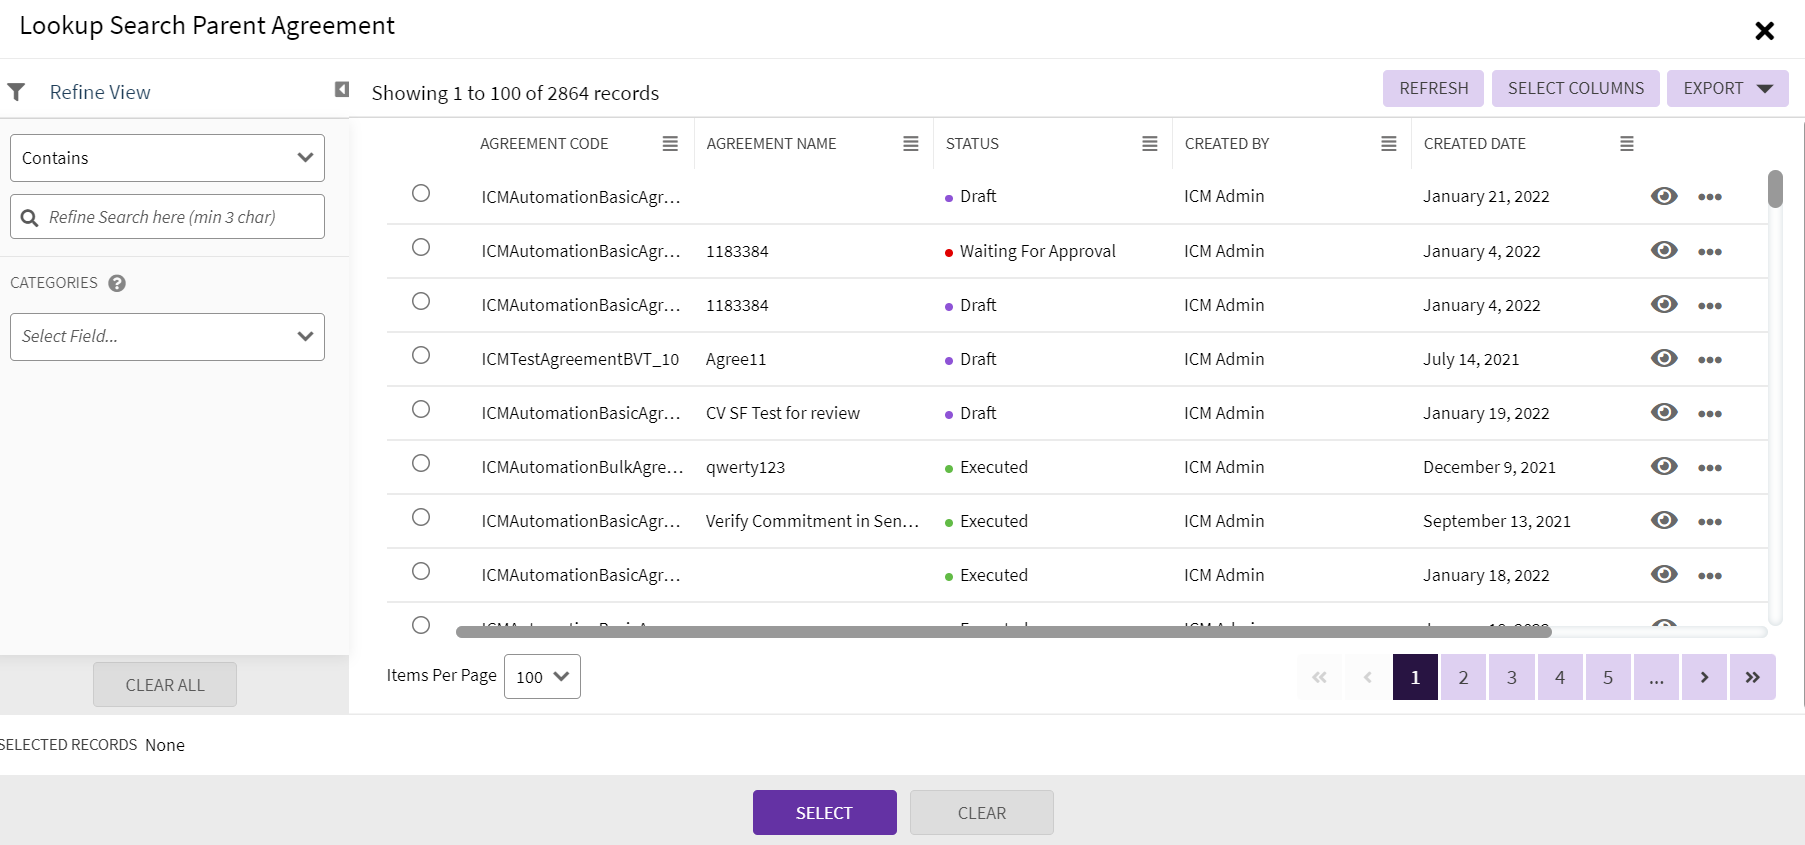Screen dimensions: 1805x845
Task: Click the Refine View filter icon
Action: click(16, 92)
